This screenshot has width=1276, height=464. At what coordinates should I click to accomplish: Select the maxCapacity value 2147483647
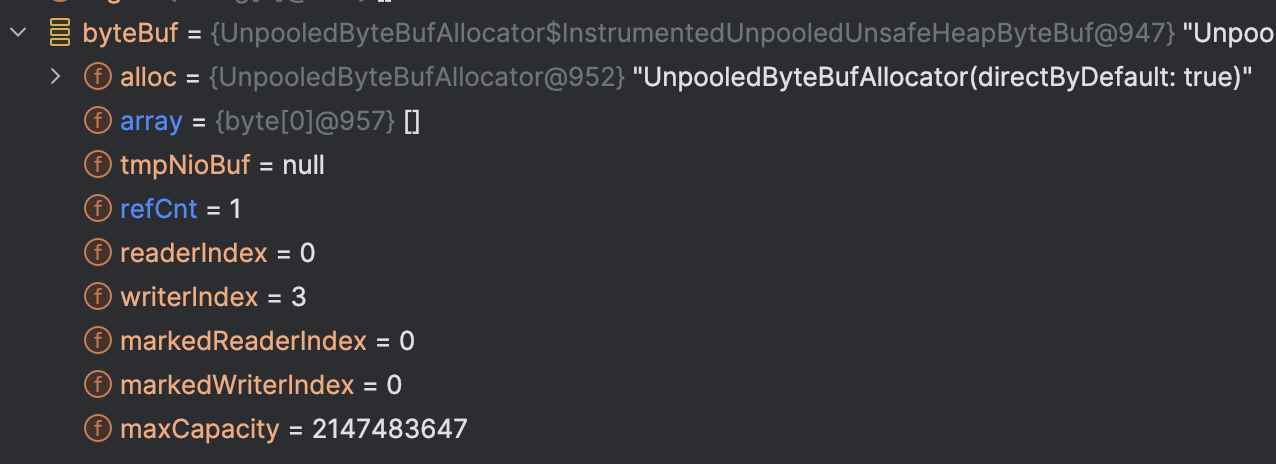tap(390, 429)
